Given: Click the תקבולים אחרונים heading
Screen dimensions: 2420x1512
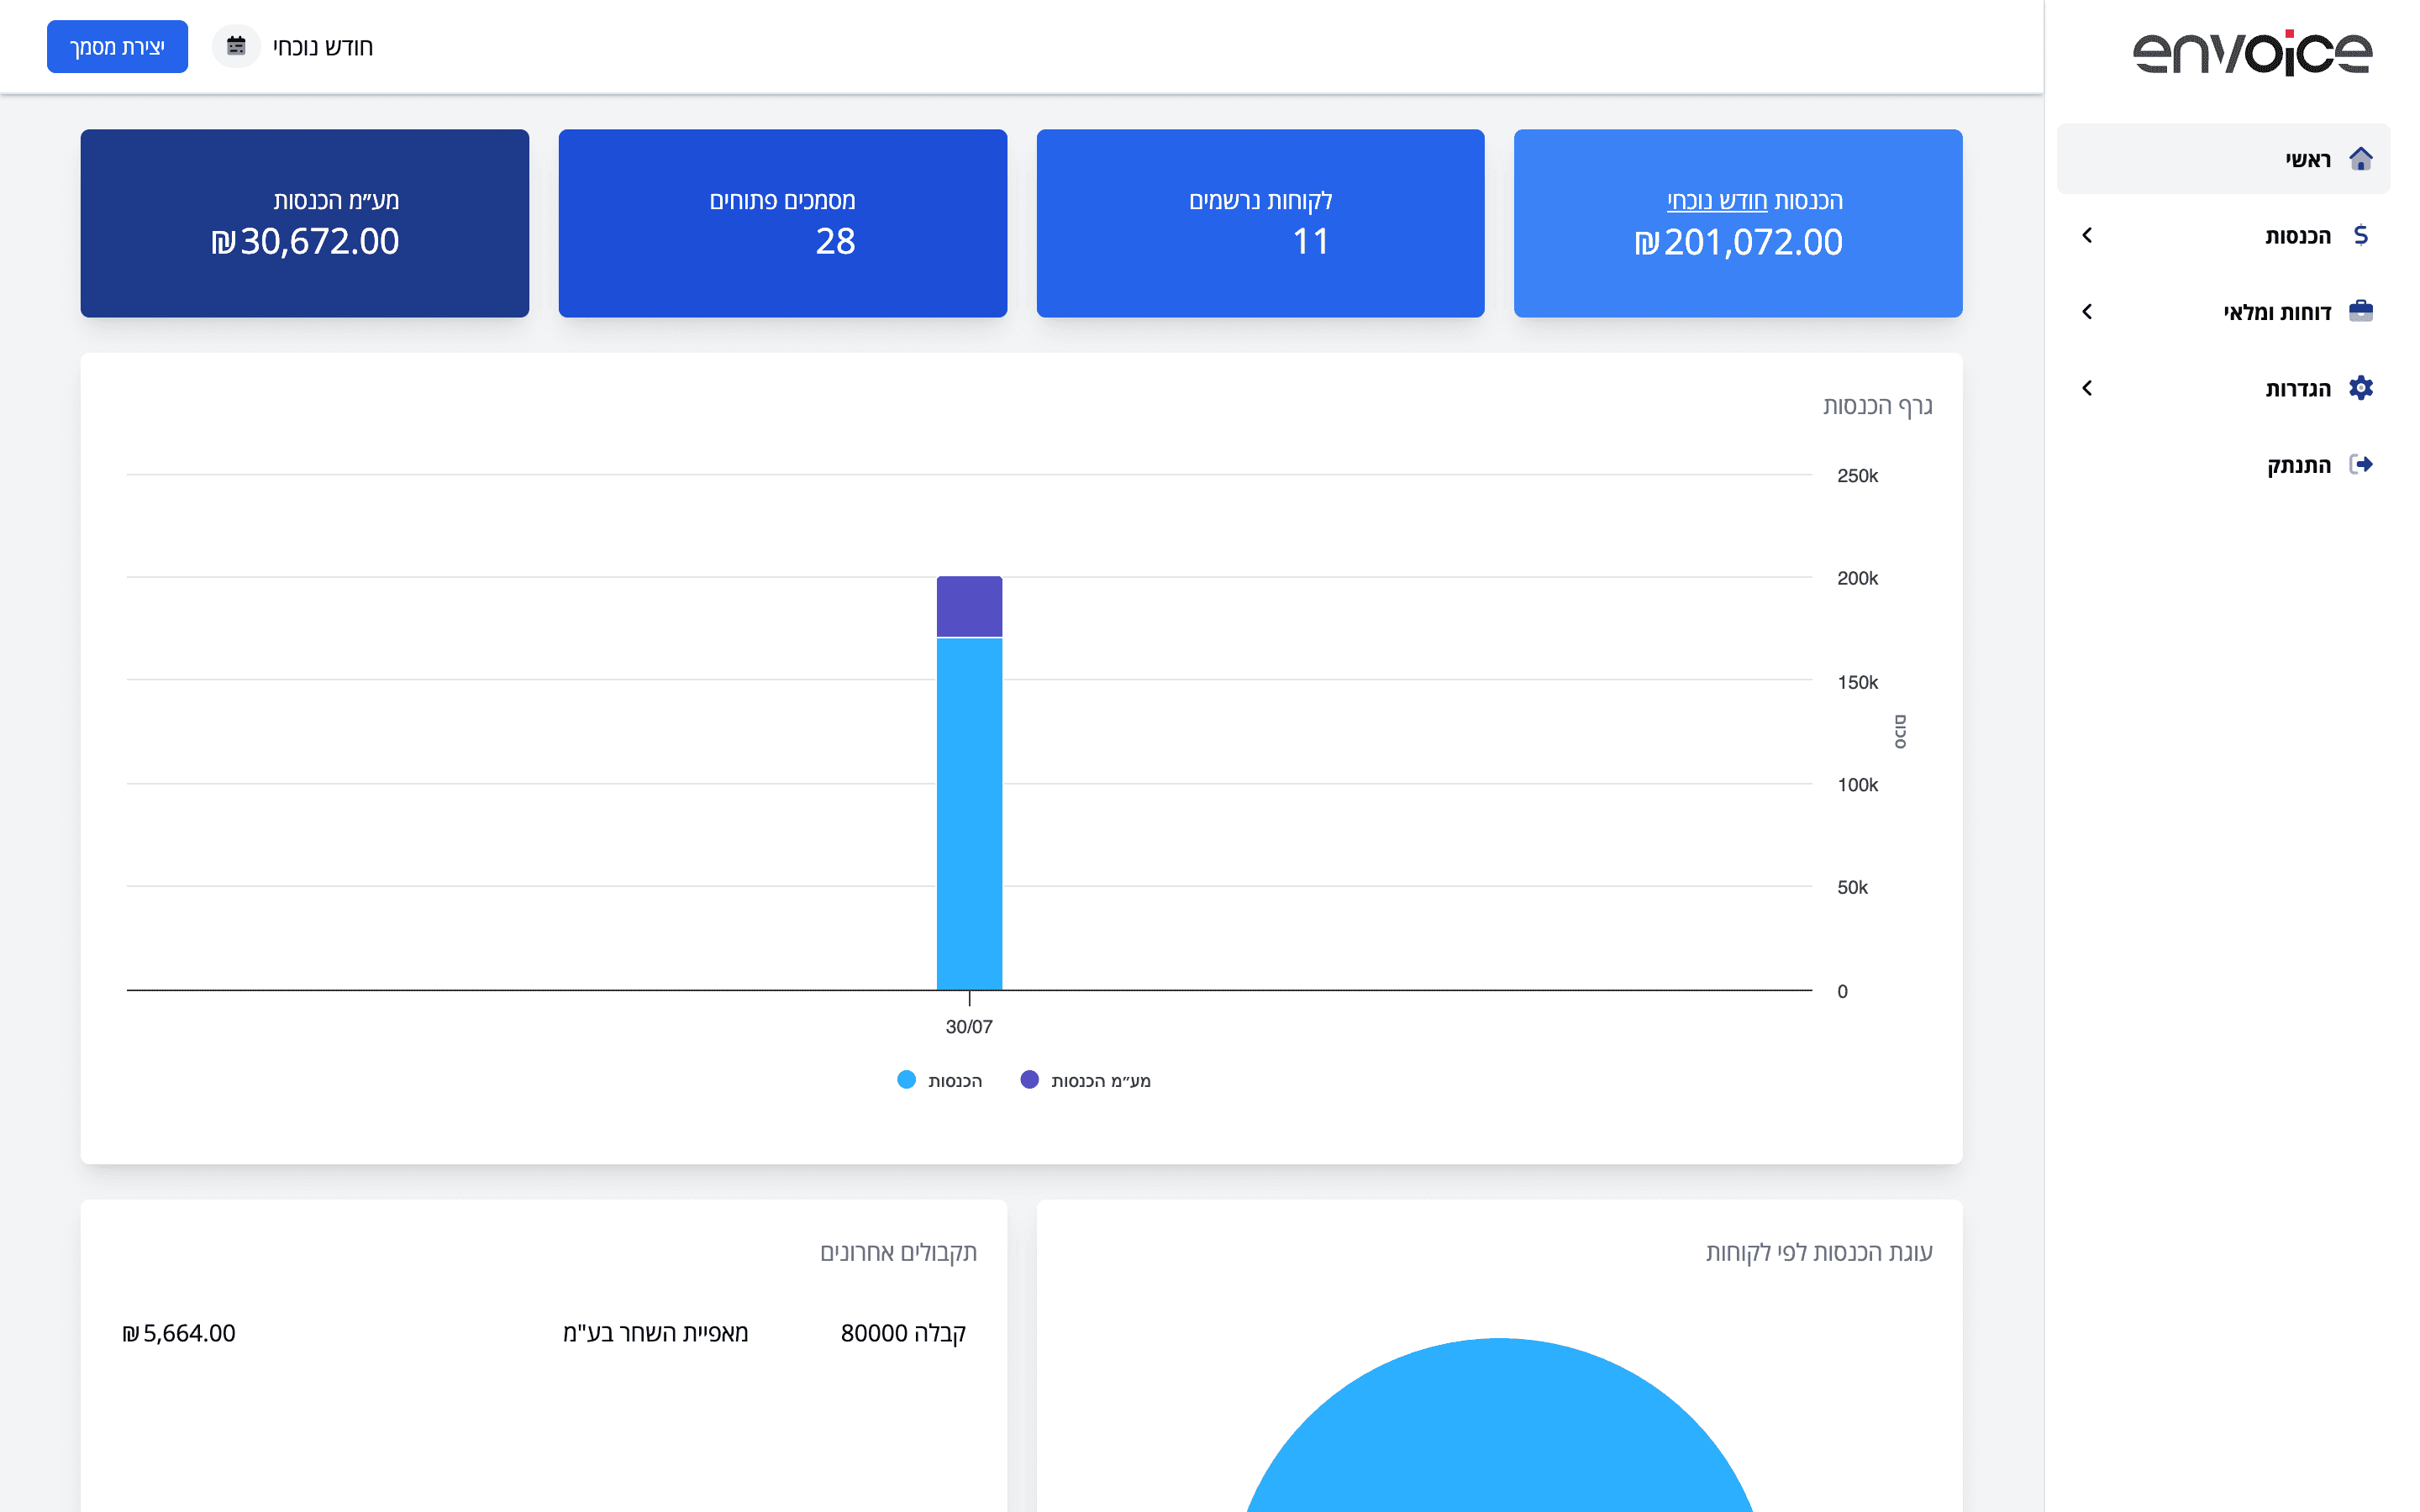Looking at the screenshot, I should tap(898, 1252).
